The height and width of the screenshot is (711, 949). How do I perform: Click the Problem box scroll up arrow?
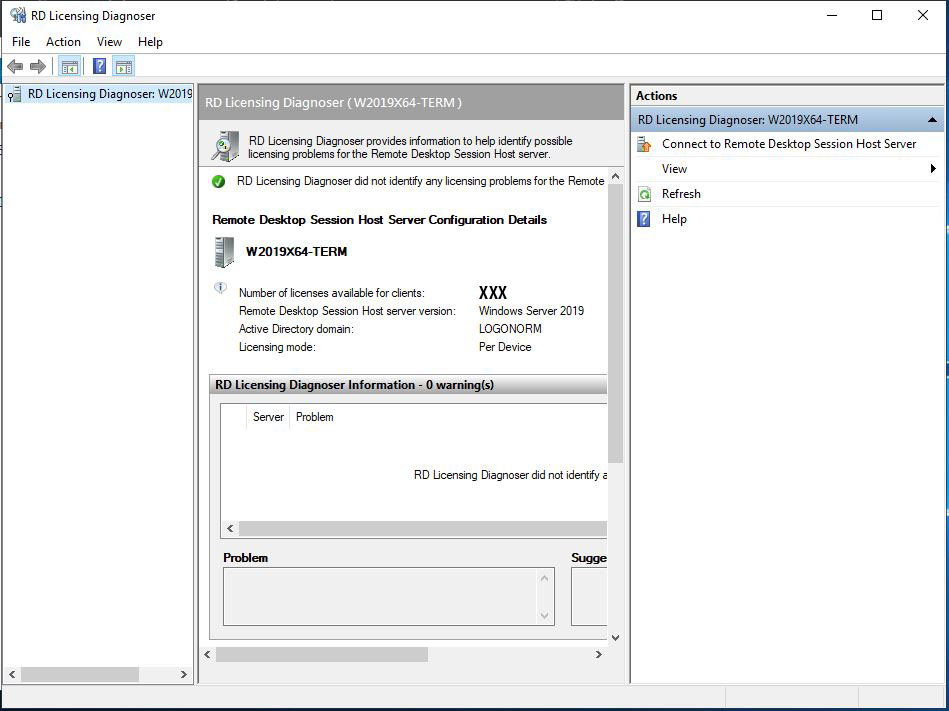tap(544, 578)
